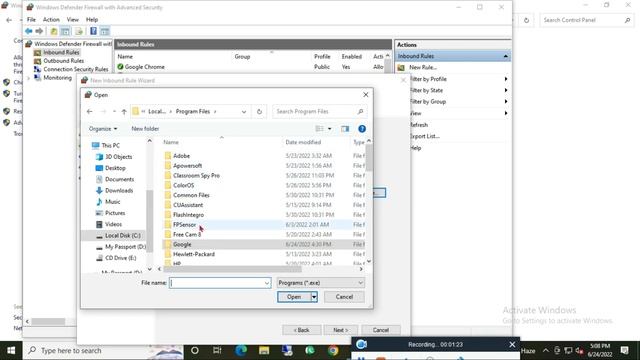Open the Programs (*.exe) file type dropdown
Viewport: 640px width, 360px height.
320,283
